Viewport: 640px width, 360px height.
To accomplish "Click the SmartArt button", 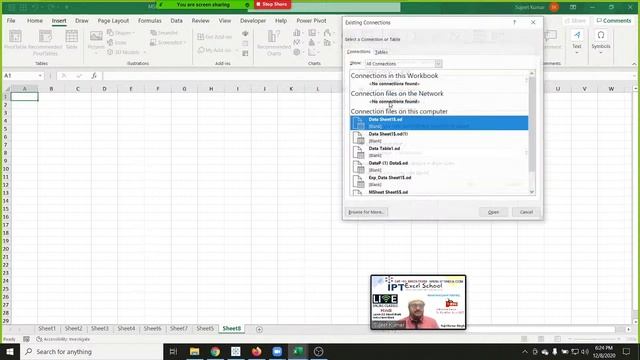I will coord(164,33).
